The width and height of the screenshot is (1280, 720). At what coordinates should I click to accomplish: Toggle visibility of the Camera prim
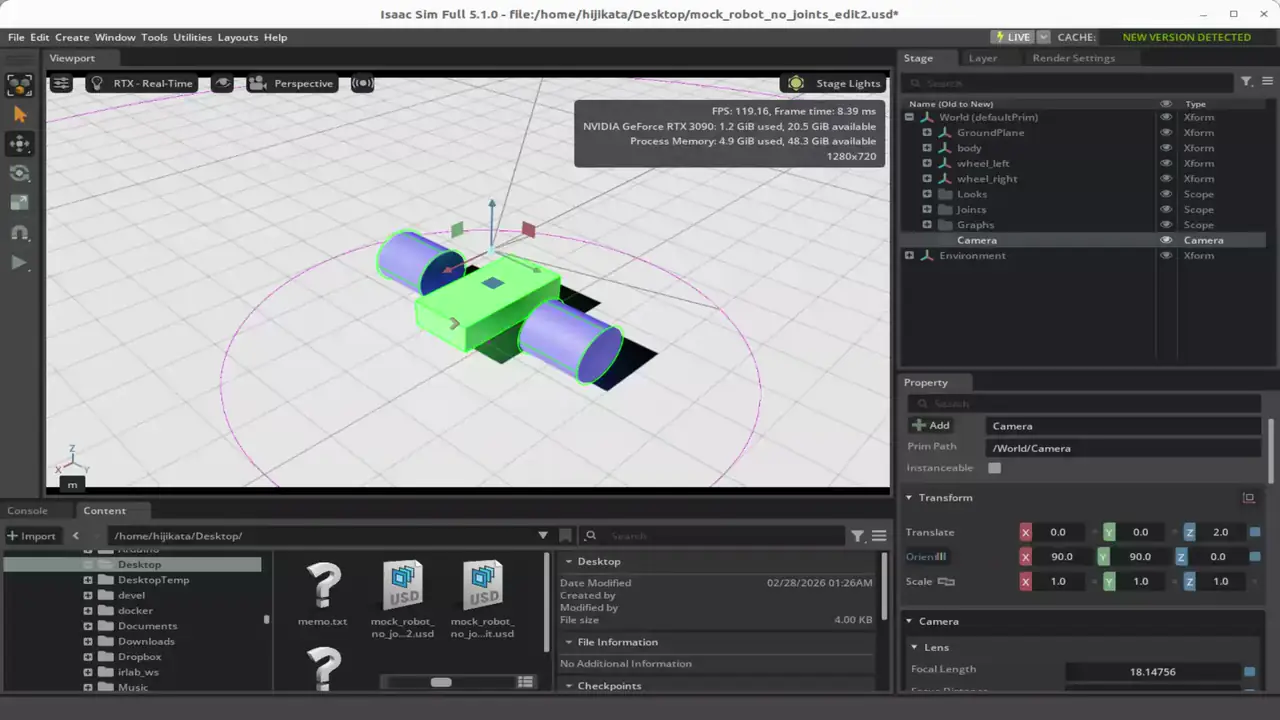[x=1165, y=240]
